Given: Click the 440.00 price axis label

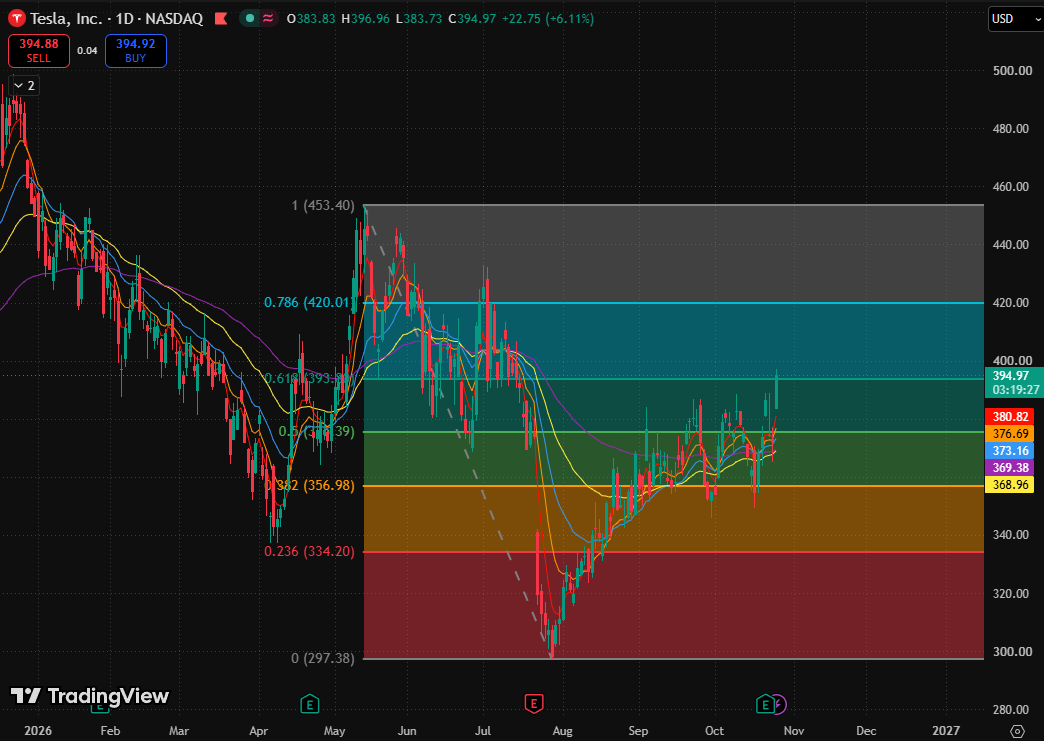Looking at the screenshot, I should click(1010, 245).
